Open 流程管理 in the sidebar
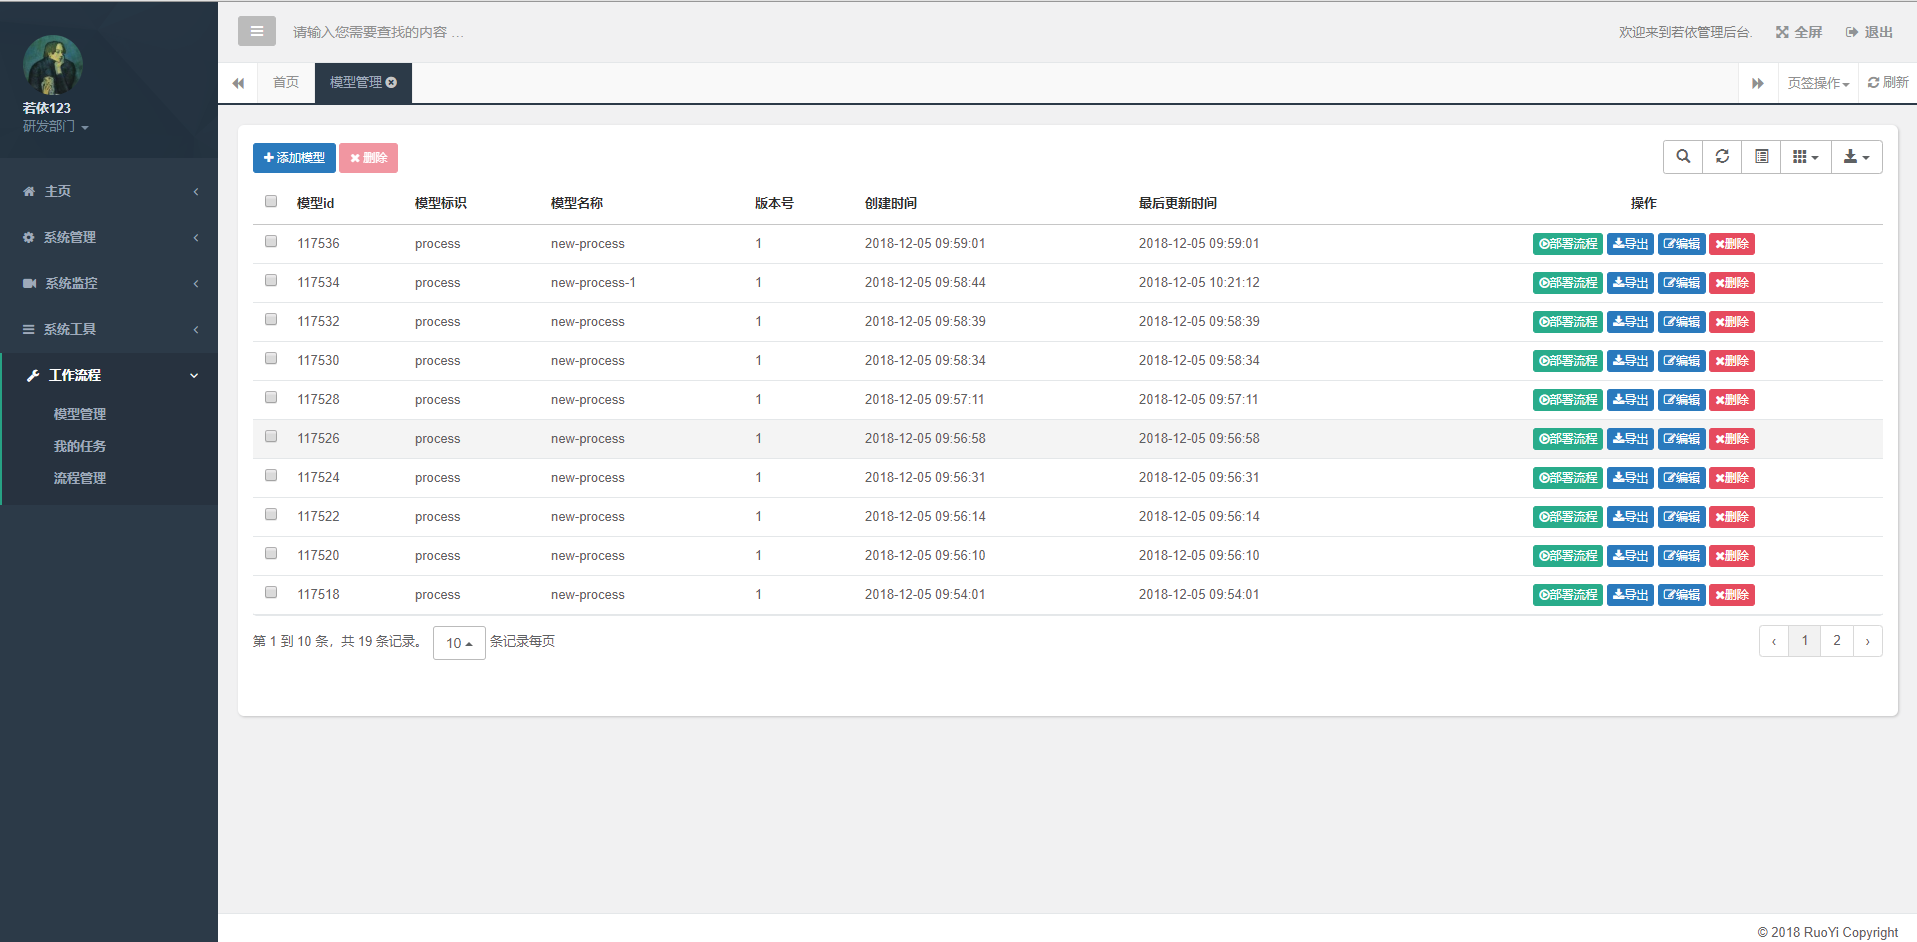 coord(80,479)
